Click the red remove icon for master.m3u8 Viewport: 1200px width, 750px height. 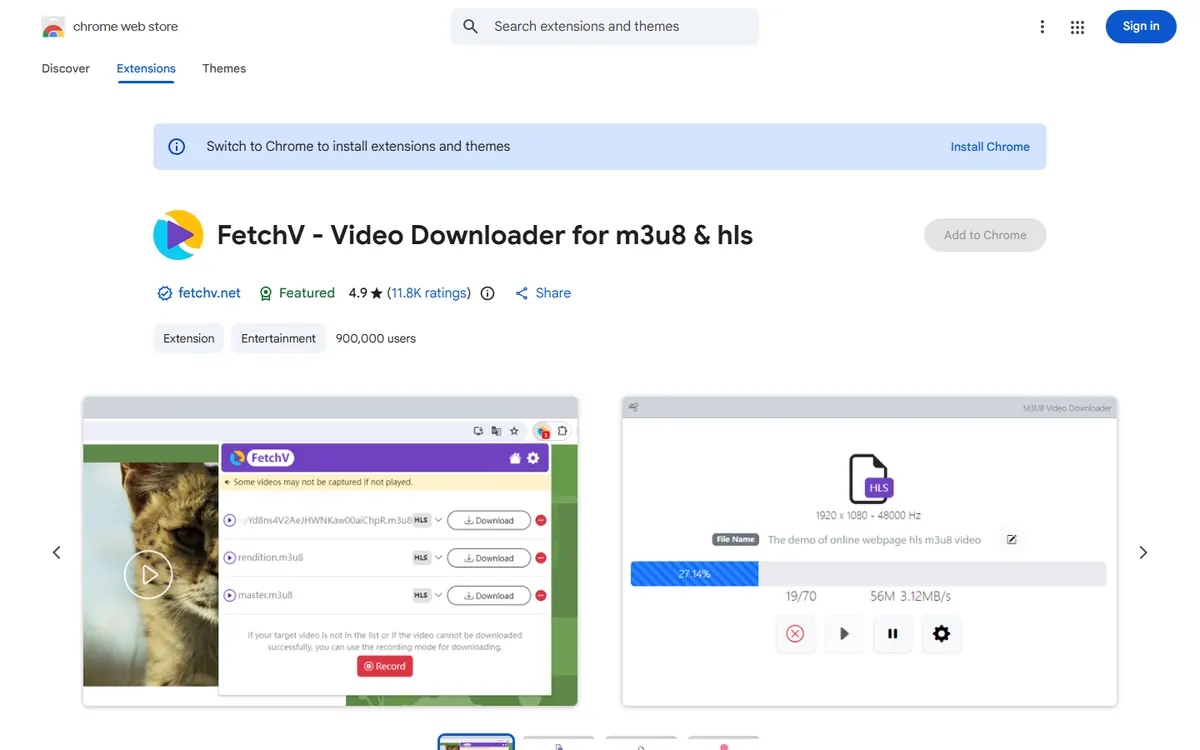[541, 596]
